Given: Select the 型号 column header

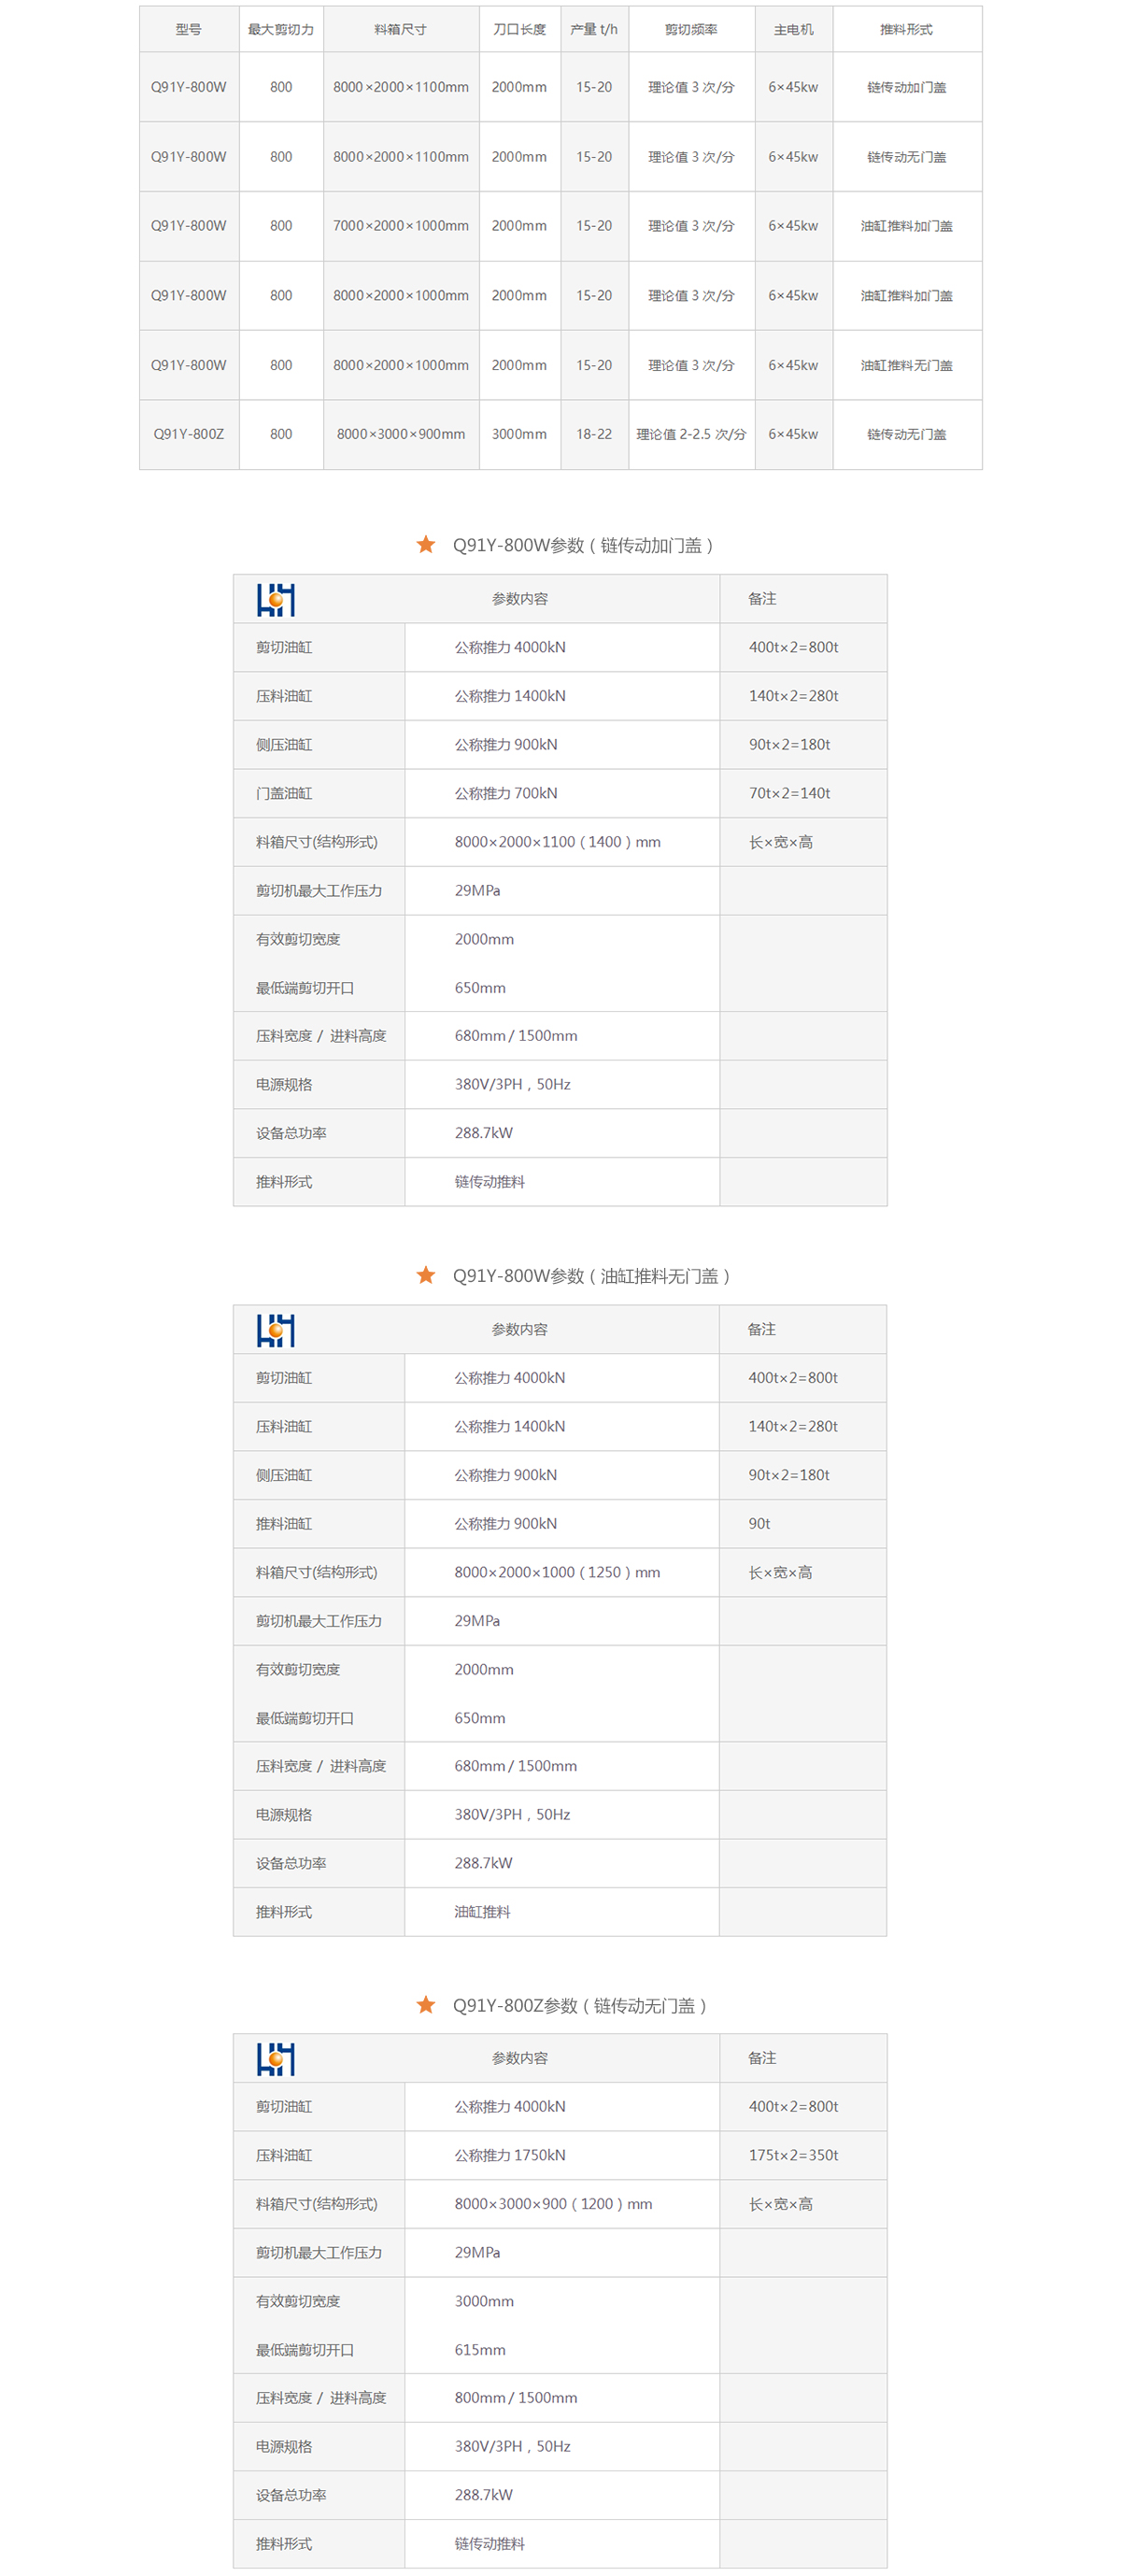Looking at the screenshot, I should (188, 30).
